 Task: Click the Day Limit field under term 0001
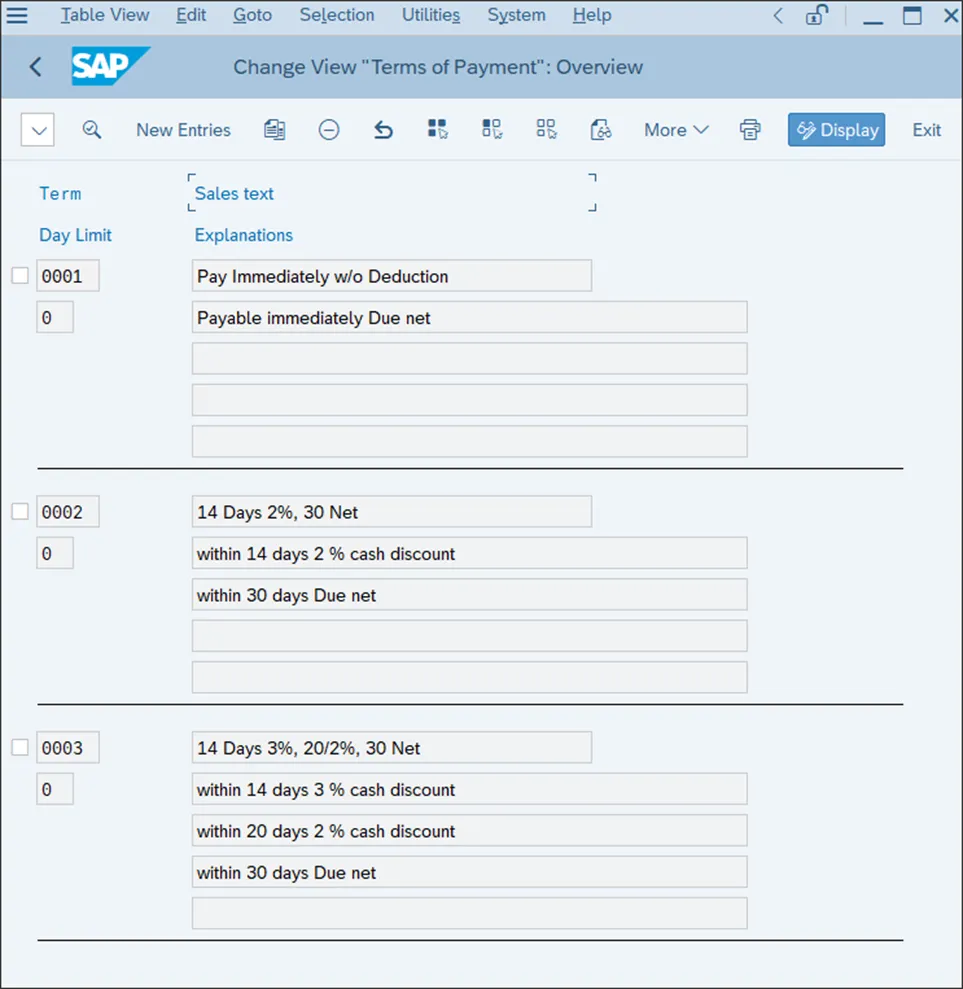tap(55, 317)
